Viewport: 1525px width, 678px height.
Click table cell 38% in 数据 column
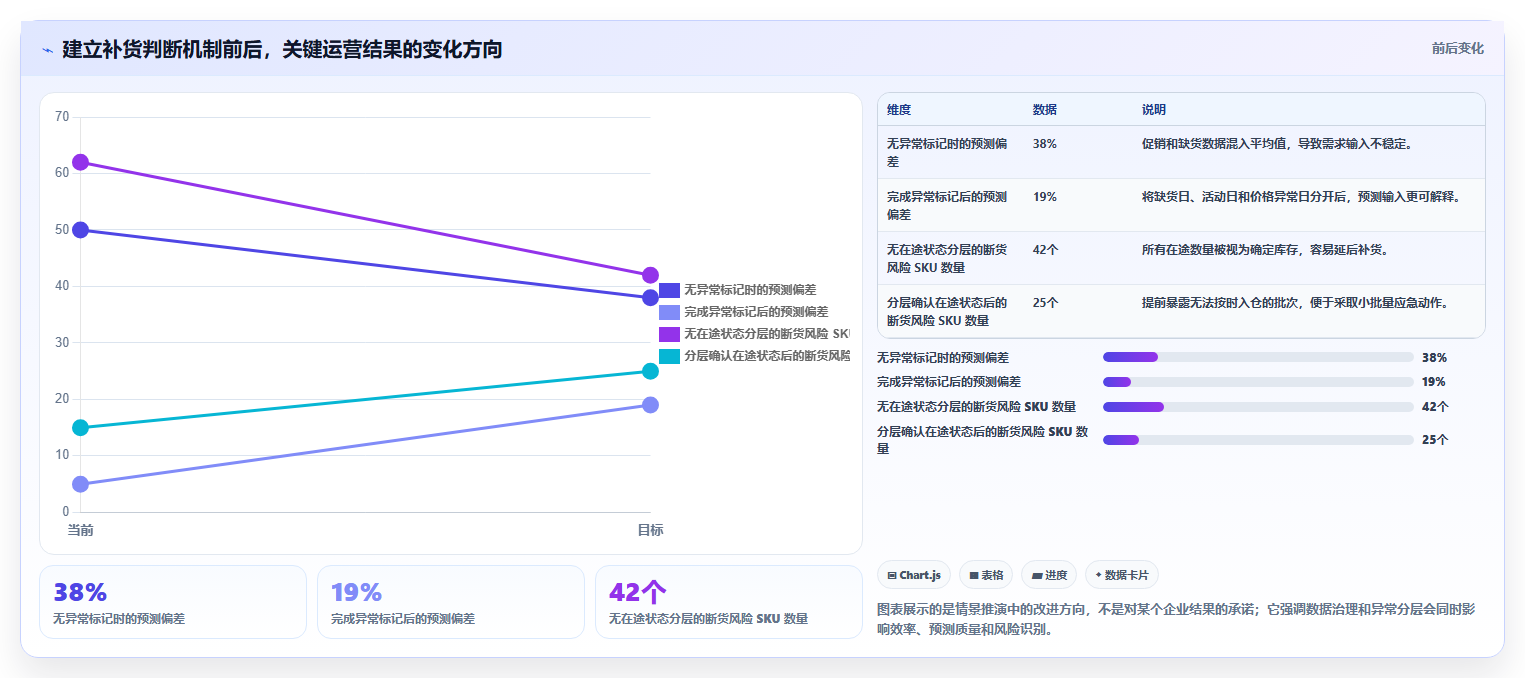[1045, 144]
